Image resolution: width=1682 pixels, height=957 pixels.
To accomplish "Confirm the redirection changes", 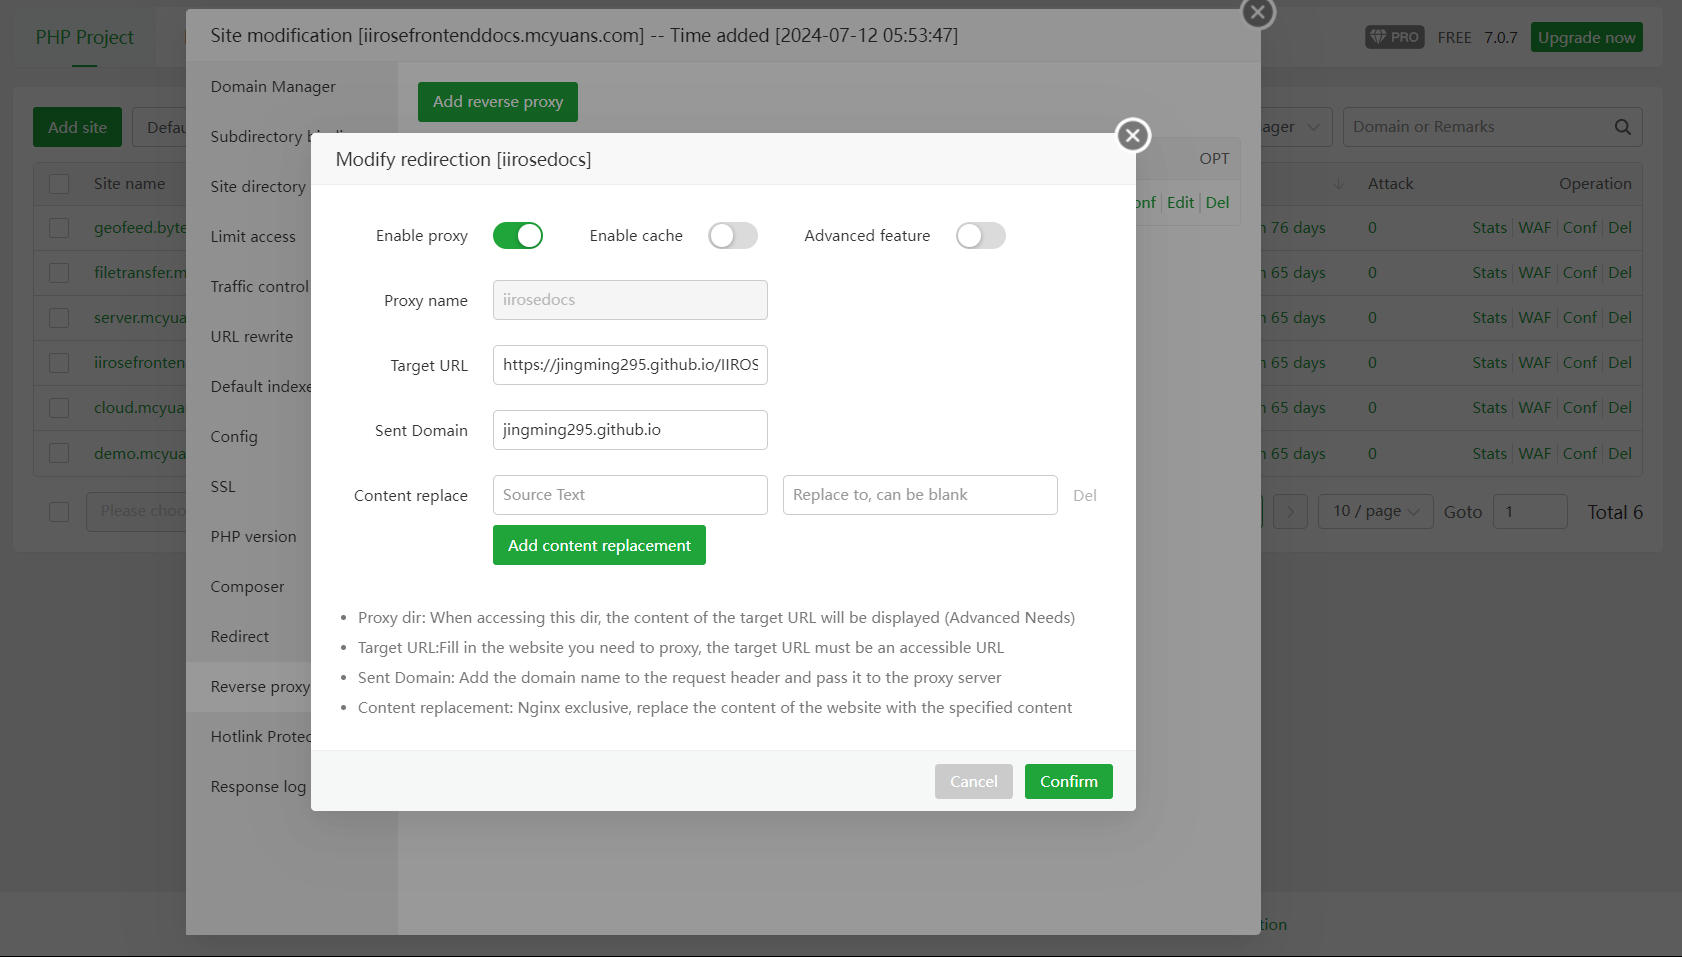I will pos(1068,782).
